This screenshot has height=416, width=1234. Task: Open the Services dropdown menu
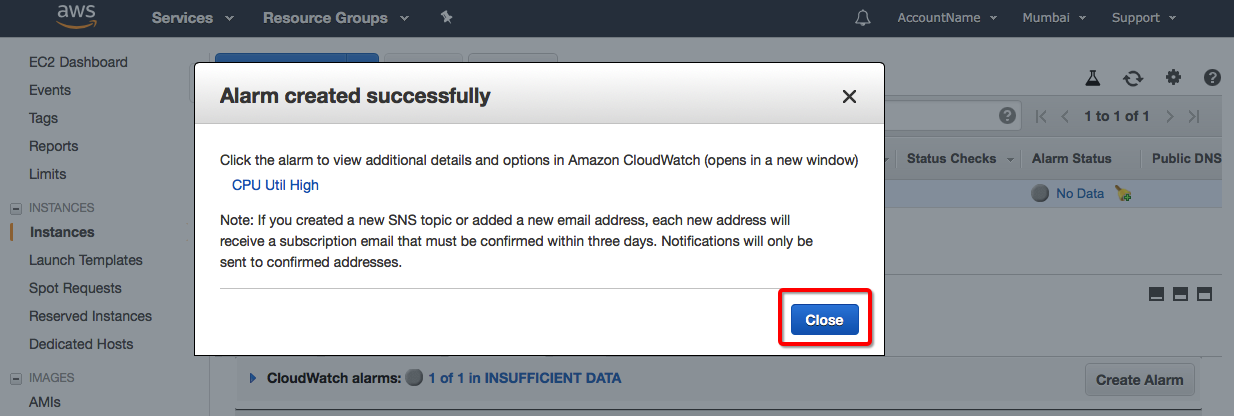coord(192,18)
